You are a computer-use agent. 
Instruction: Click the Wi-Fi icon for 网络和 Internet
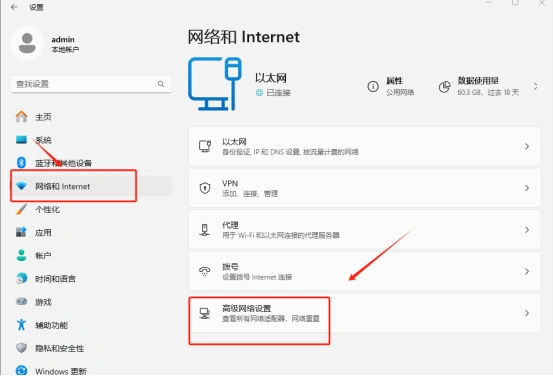tap(22, 186)
